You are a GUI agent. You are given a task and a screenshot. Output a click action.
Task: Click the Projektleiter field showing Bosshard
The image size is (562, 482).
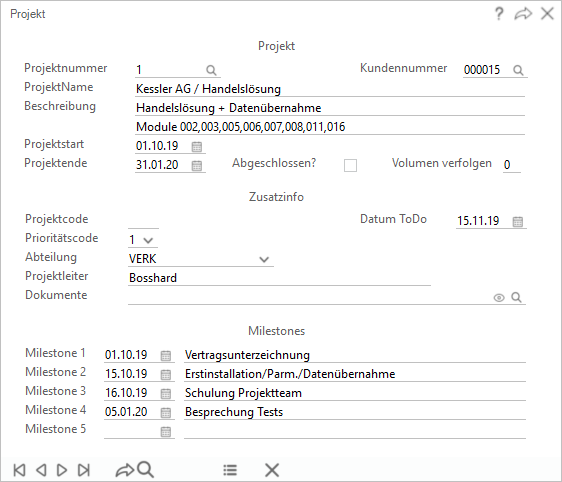pyautogui.click(x=279, y=278)
